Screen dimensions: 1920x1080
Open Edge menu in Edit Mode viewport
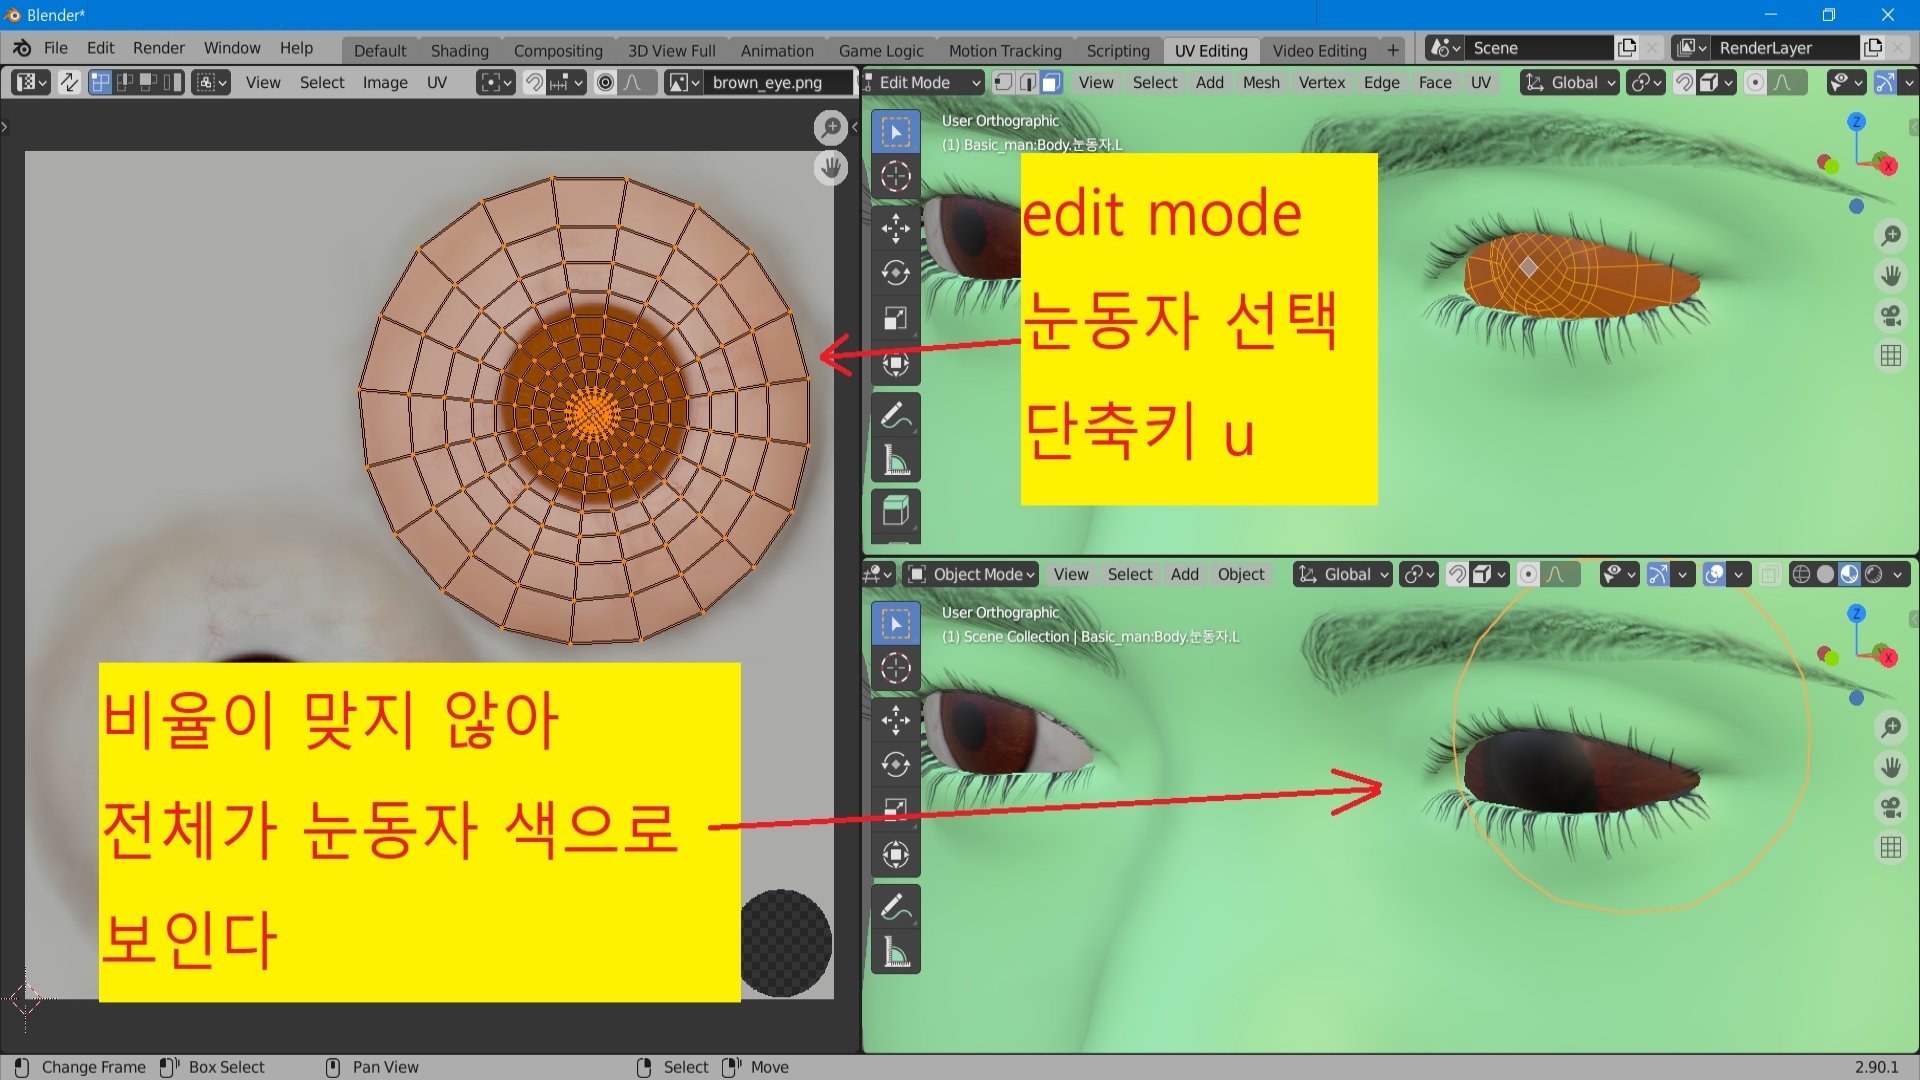point(1381,82)
